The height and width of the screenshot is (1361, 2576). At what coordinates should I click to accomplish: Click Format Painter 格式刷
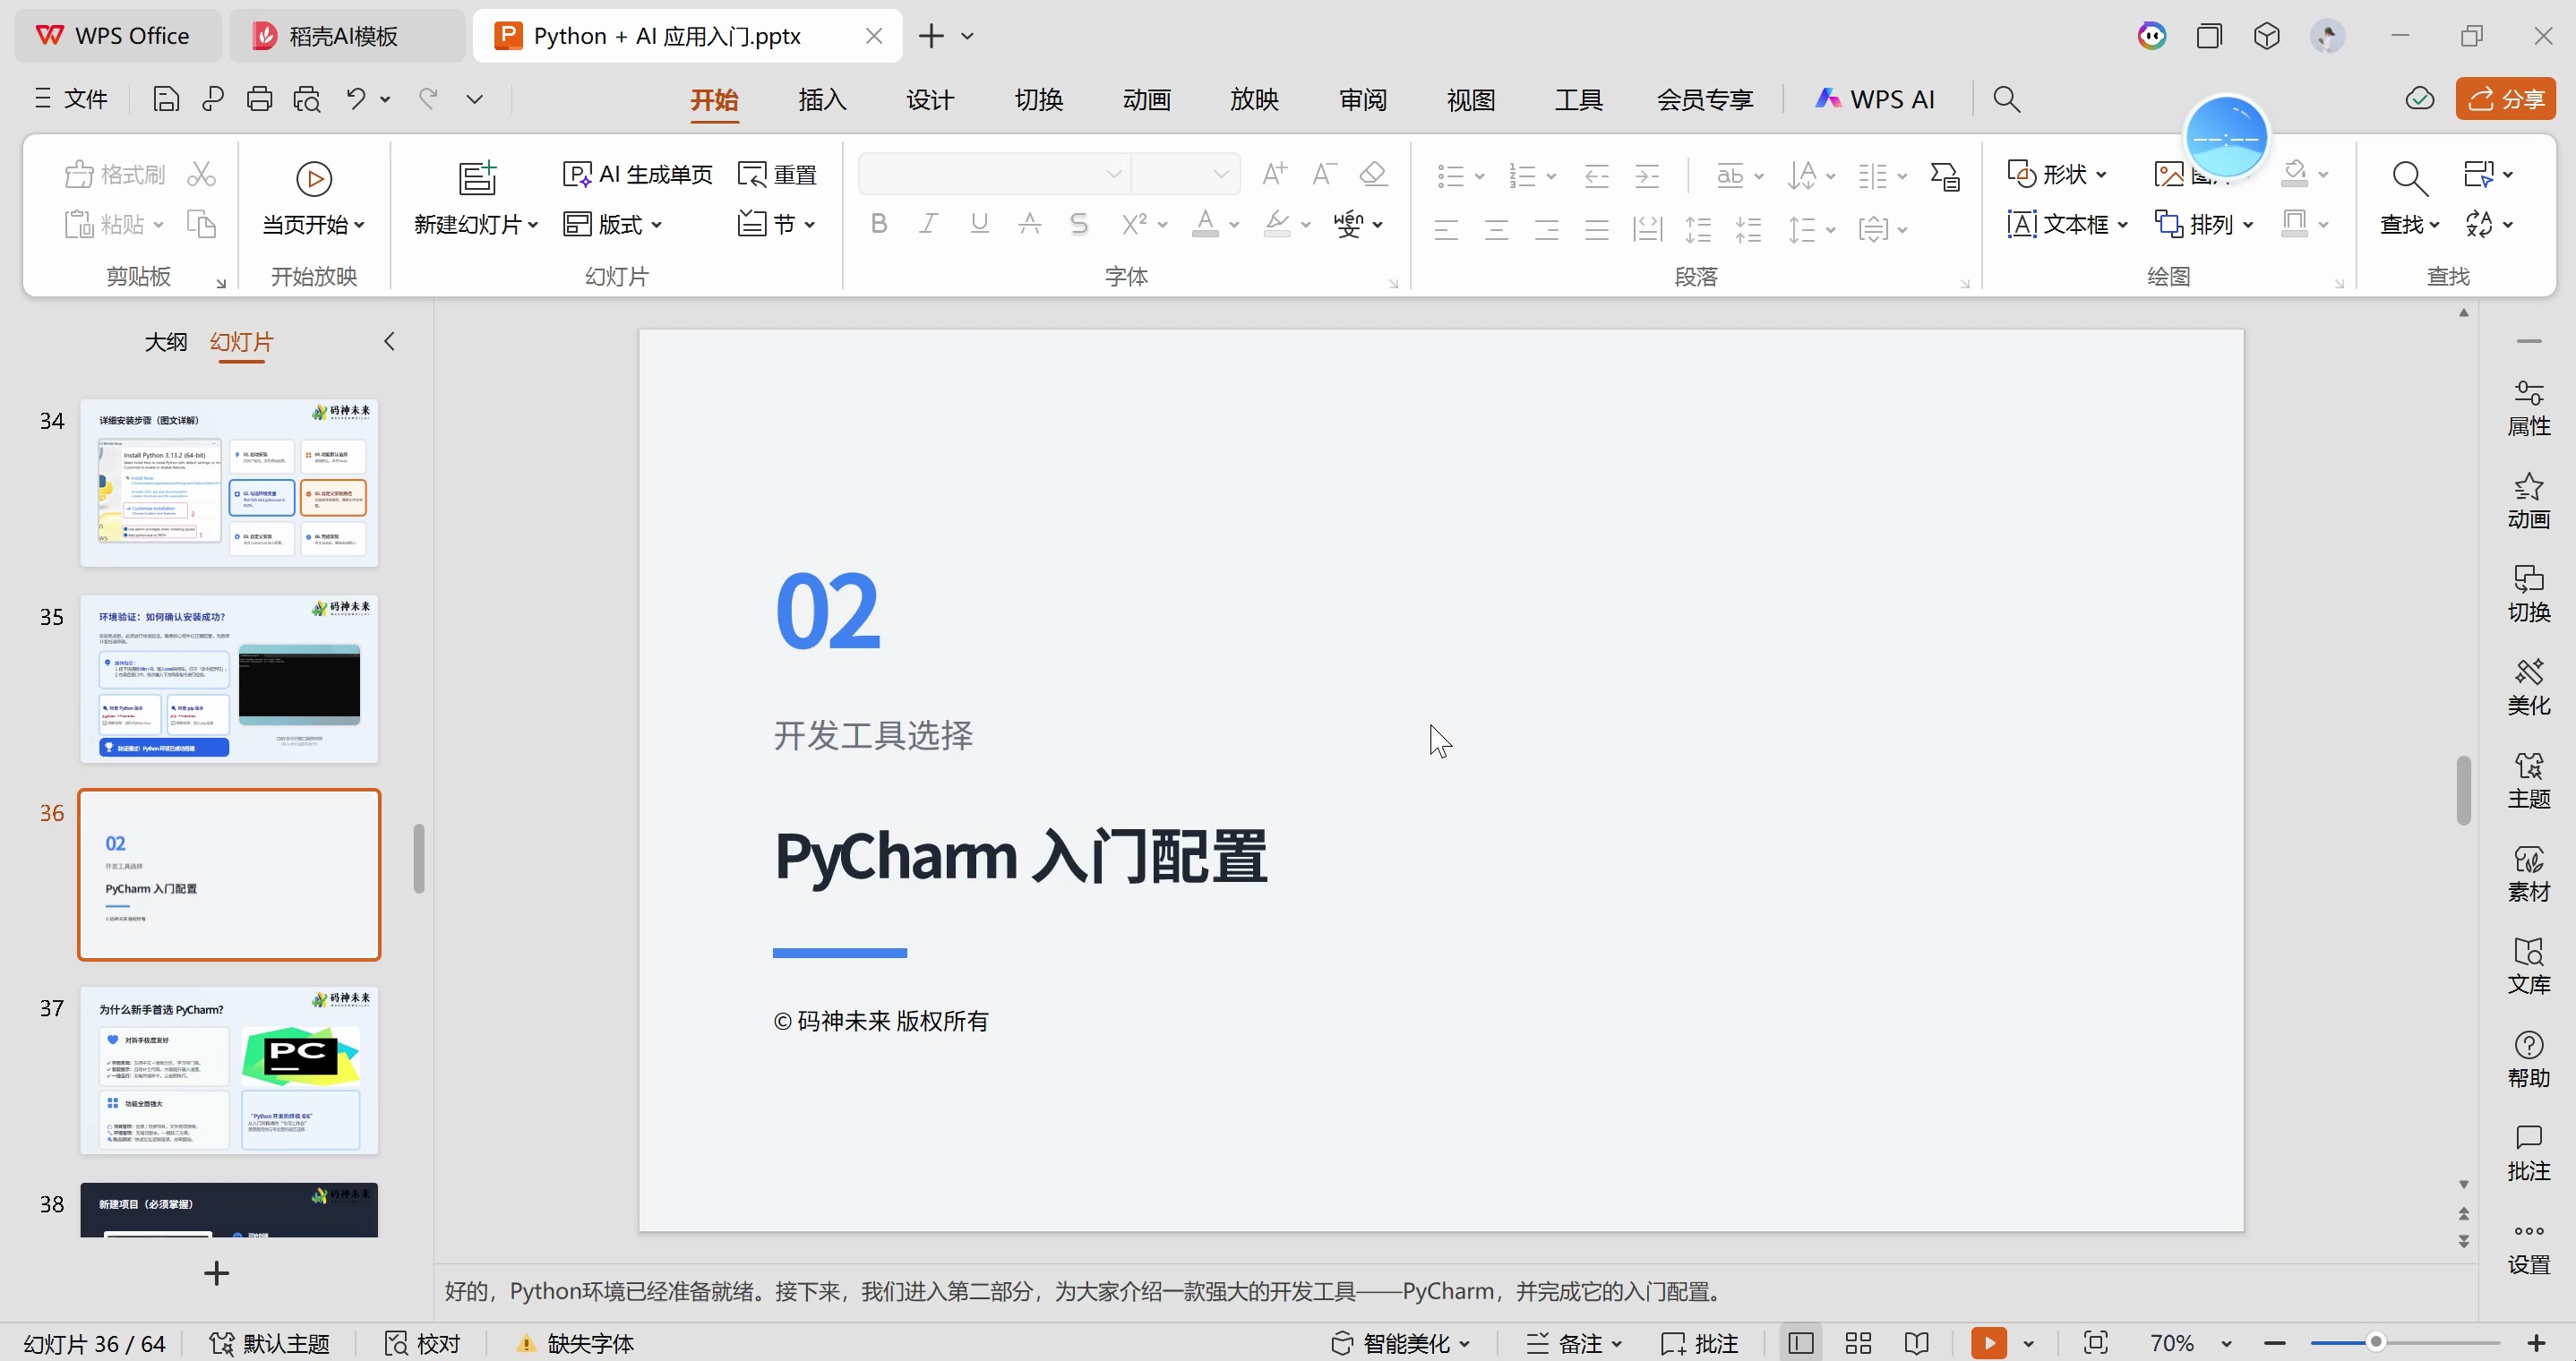(x=115, y=175)
